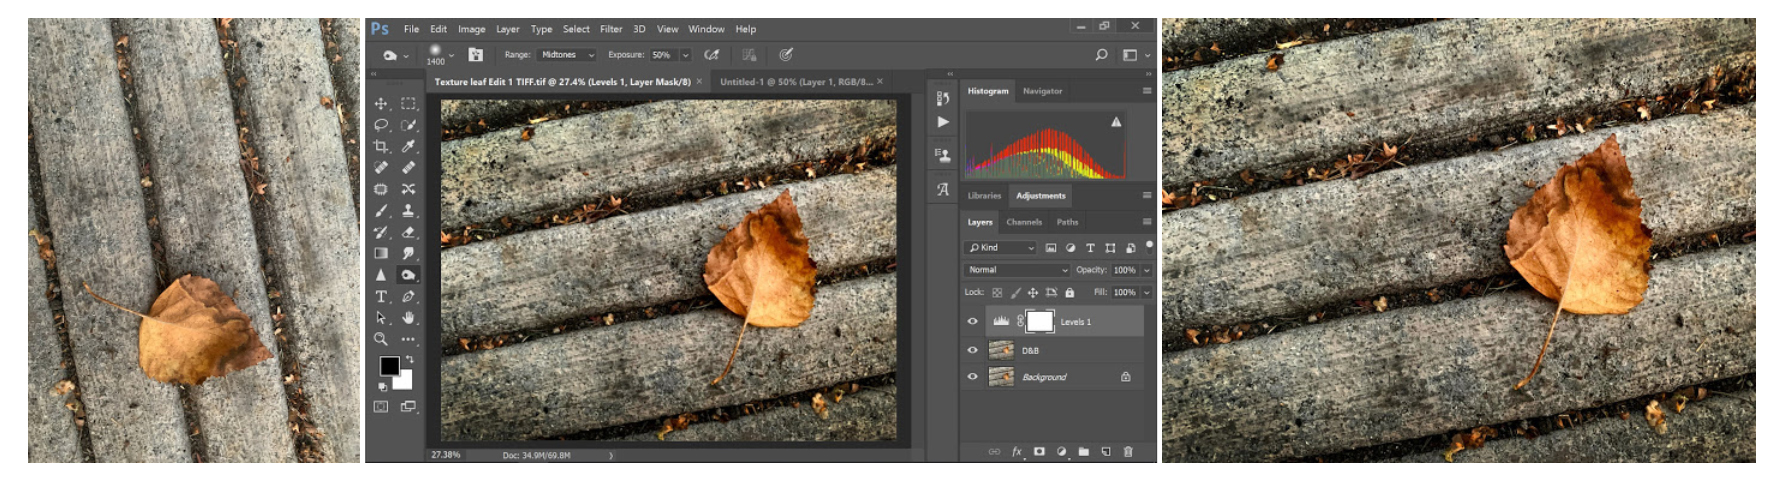Image resolution: width=1784 pixels, height=500 pixels.
Task: Select the Spot Healing Brush tool
Action: tap(381, 167)
